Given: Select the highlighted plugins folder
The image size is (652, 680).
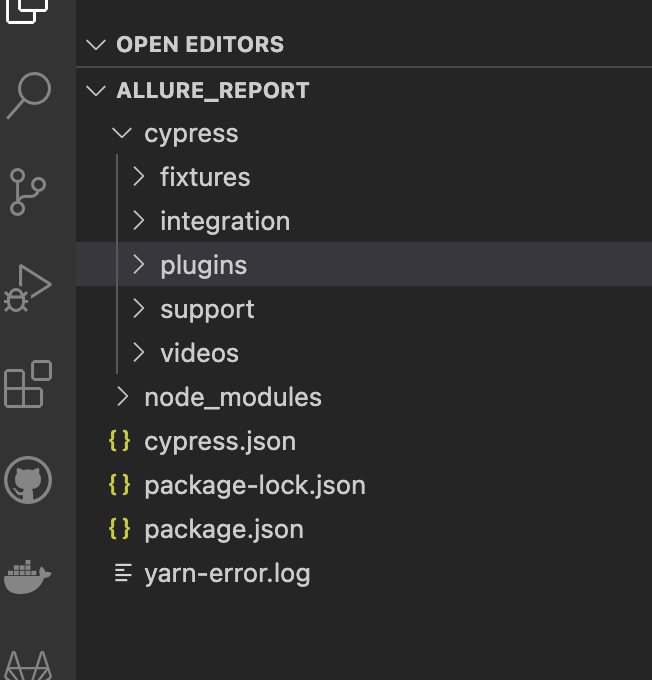Looking at the screenshot, I should click(364, 265).
